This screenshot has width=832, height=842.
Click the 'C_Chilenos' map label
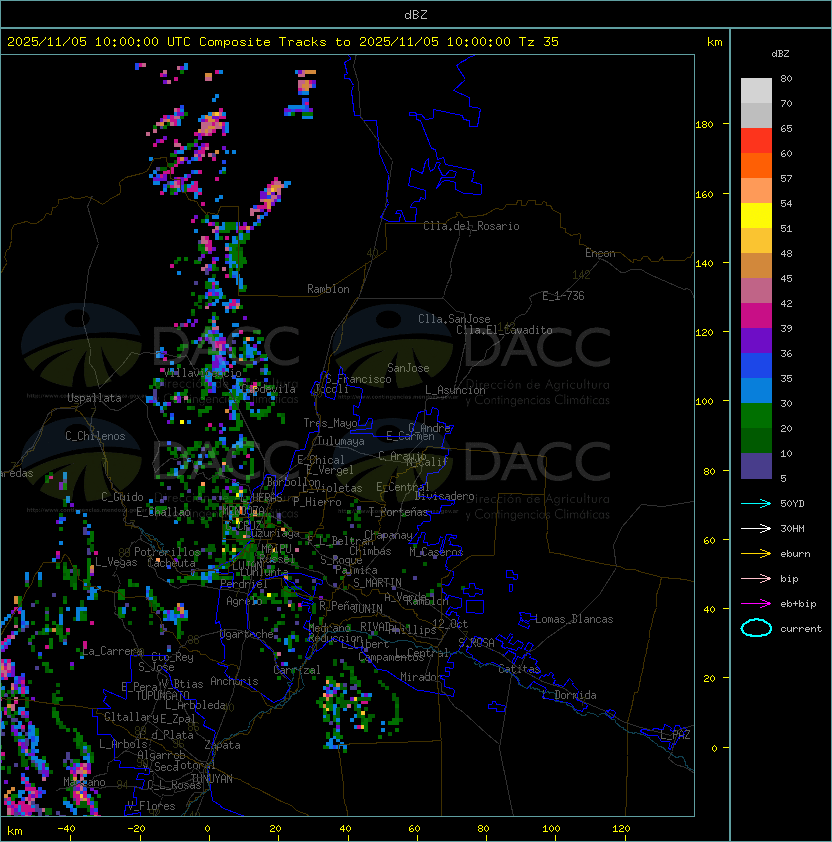(95, 436)
